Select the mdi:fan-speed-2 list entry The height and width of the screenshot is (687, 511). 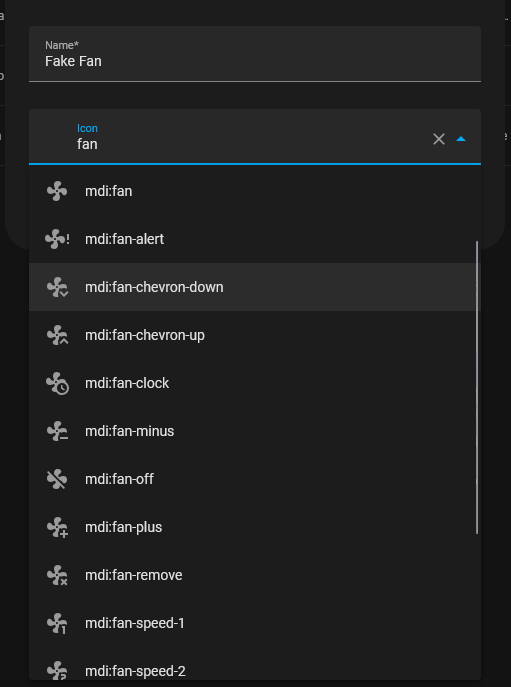255,671
